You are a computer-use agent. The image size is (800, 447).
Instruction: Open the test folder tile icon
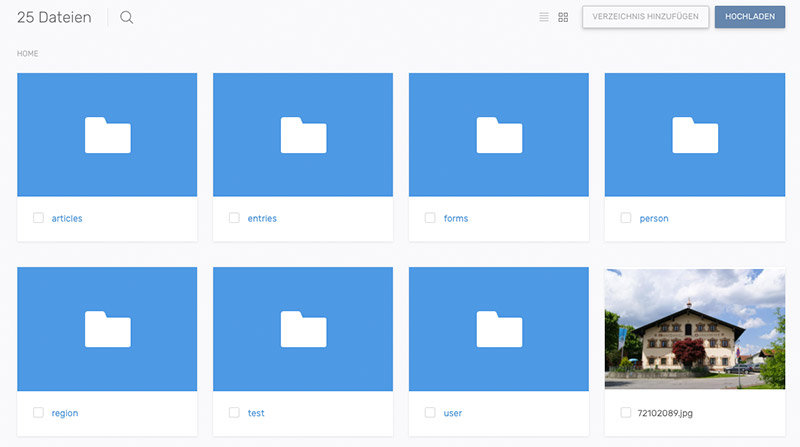point(303,329)
